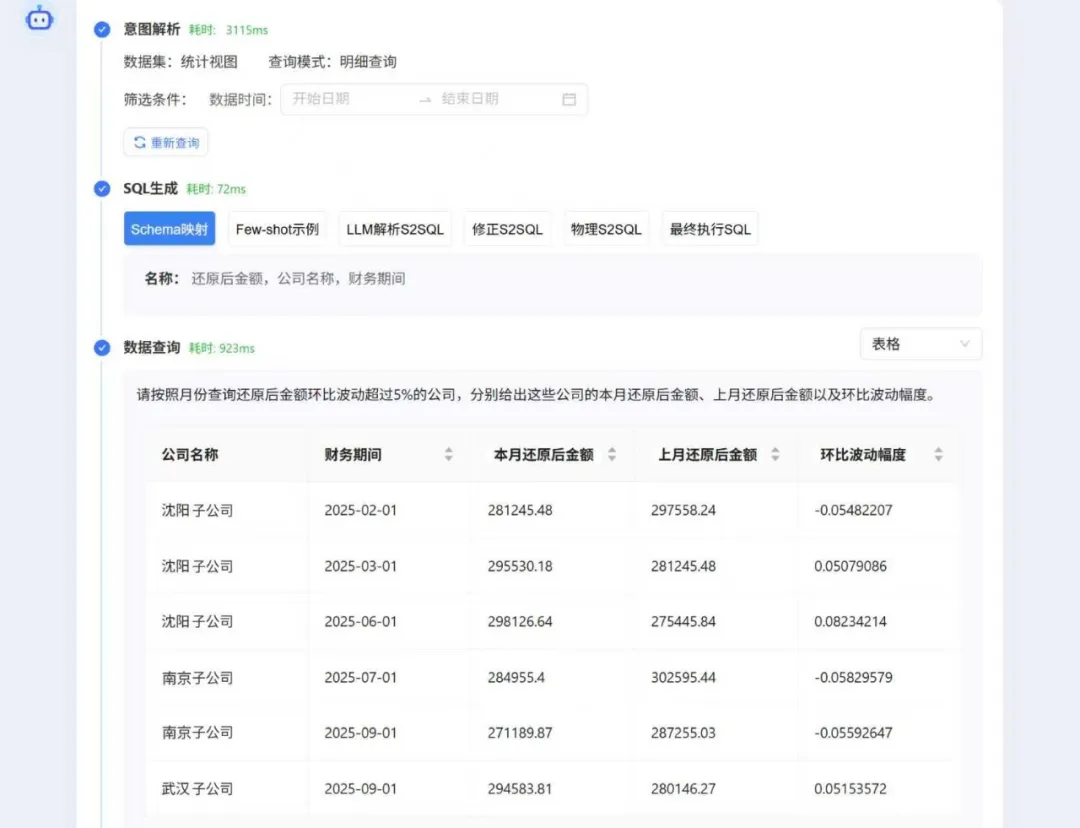
Task: Switch to the Few-shot示例 tab
Action: click(x=277, y=228)
